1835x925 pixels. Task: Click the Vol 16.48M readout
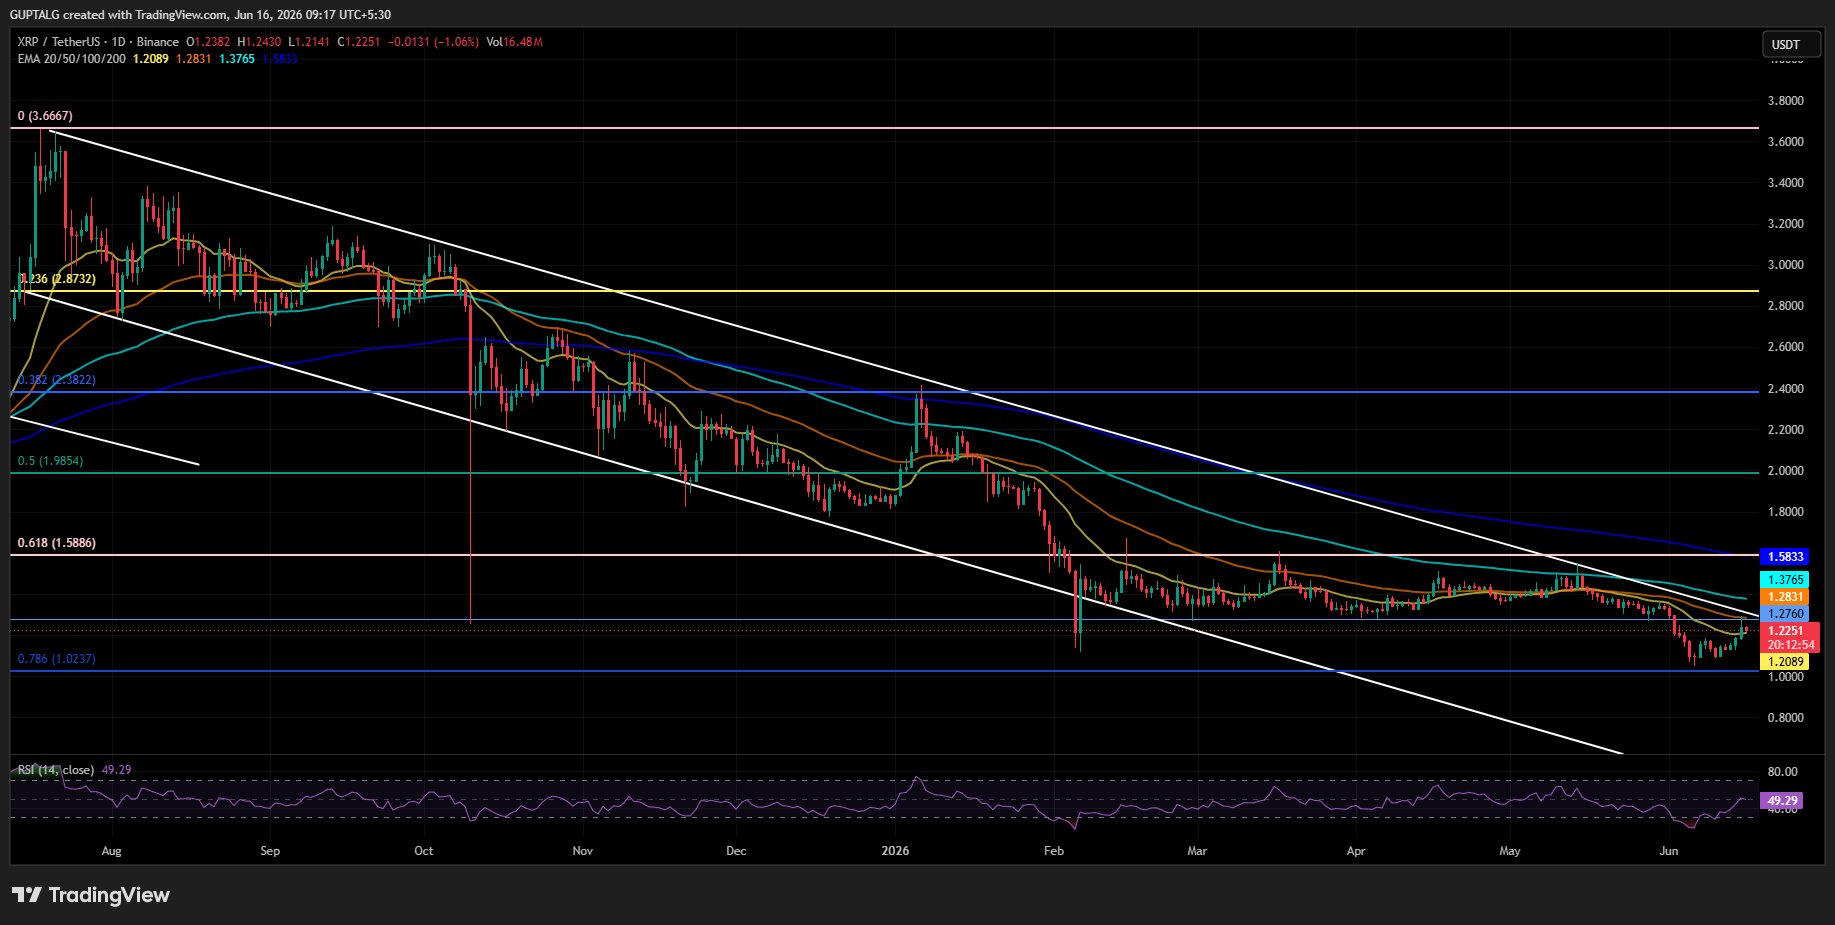click(x=515, y=42)
